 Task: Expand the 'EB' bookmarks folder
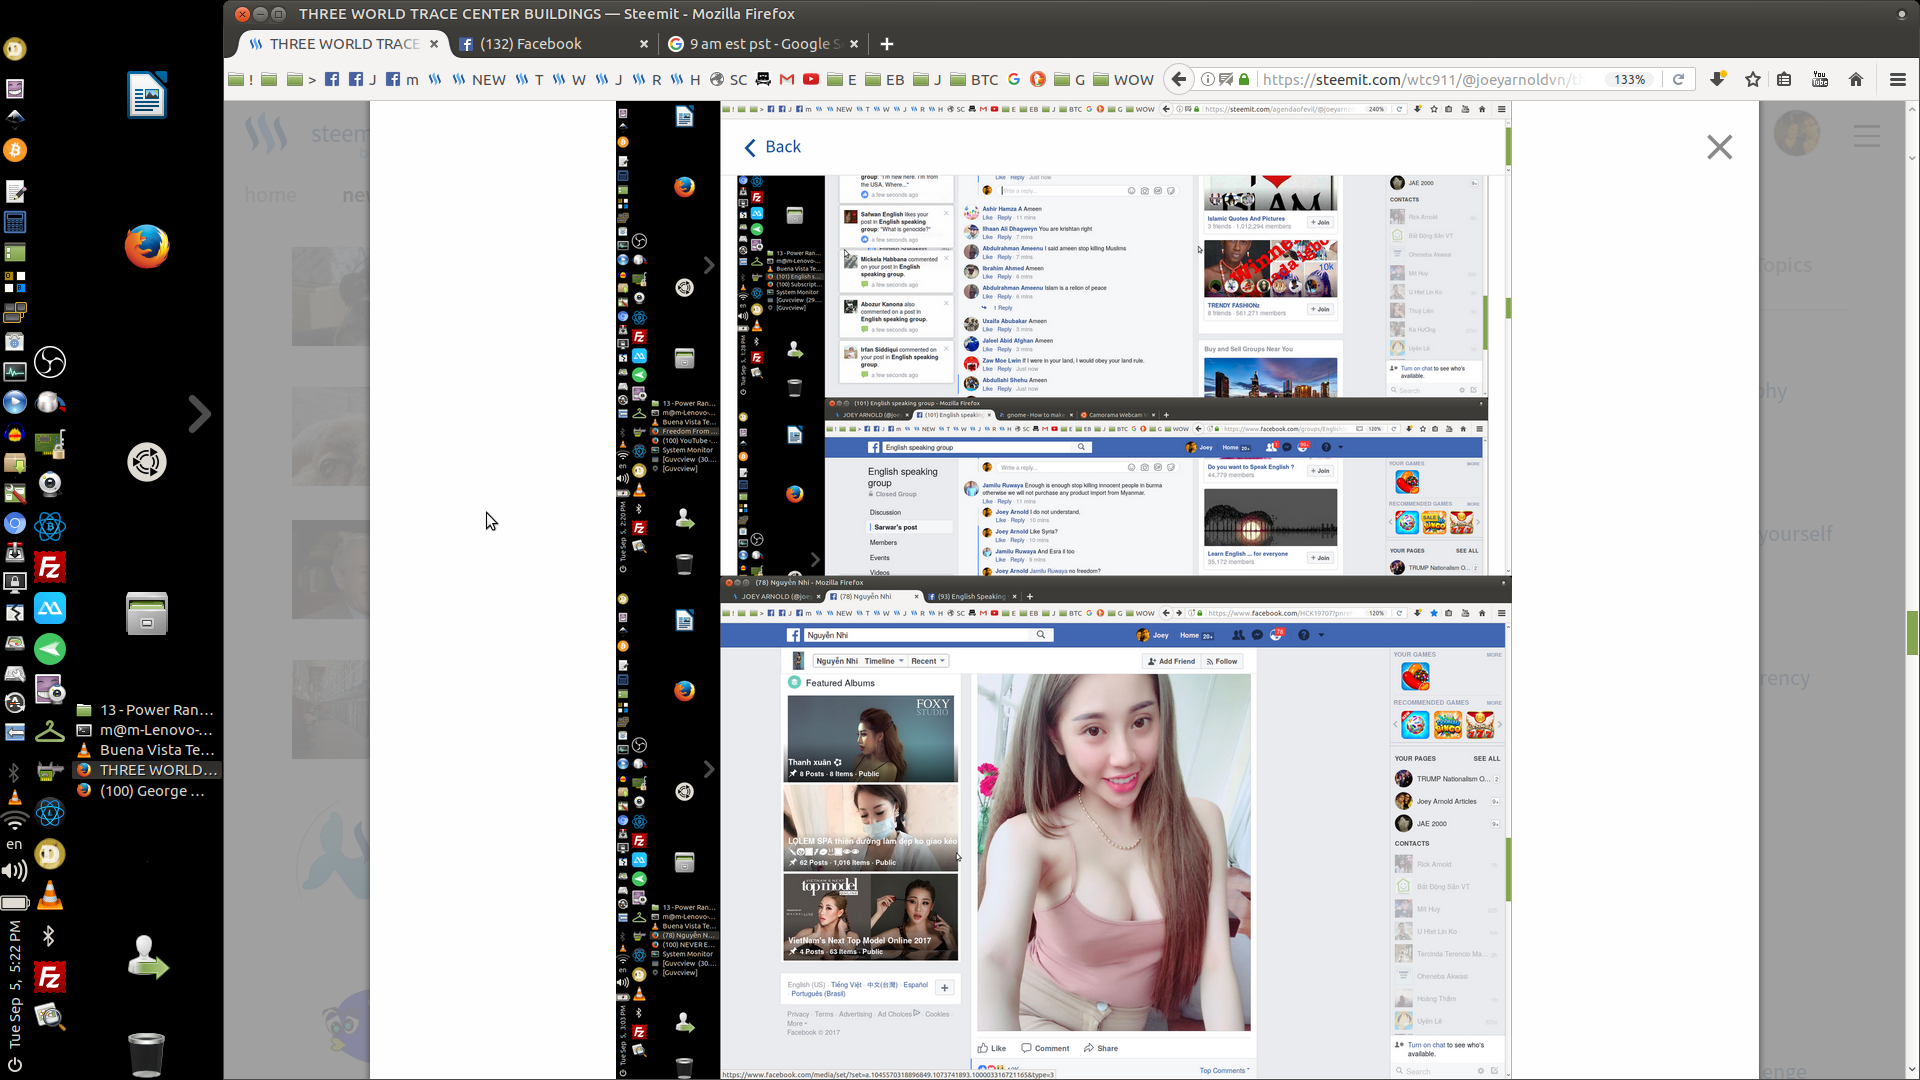coord(885,79)
